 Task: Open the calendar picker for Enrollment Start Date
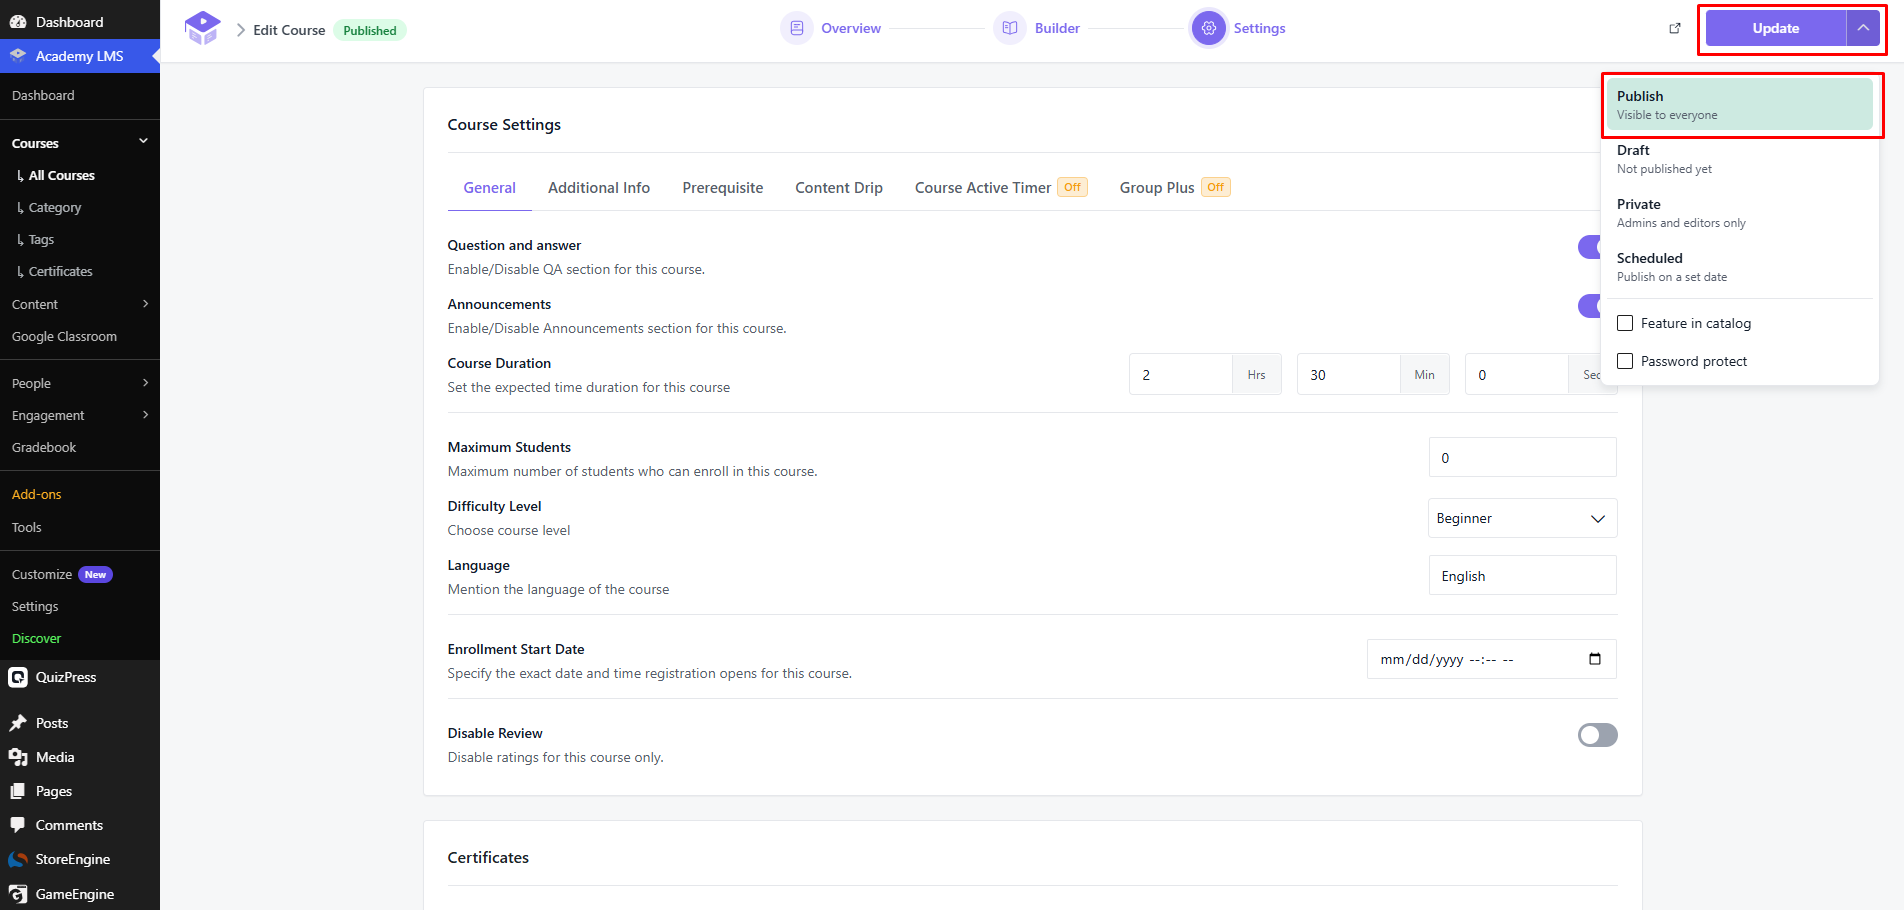pyautogui.click(x=1595, y=659)
